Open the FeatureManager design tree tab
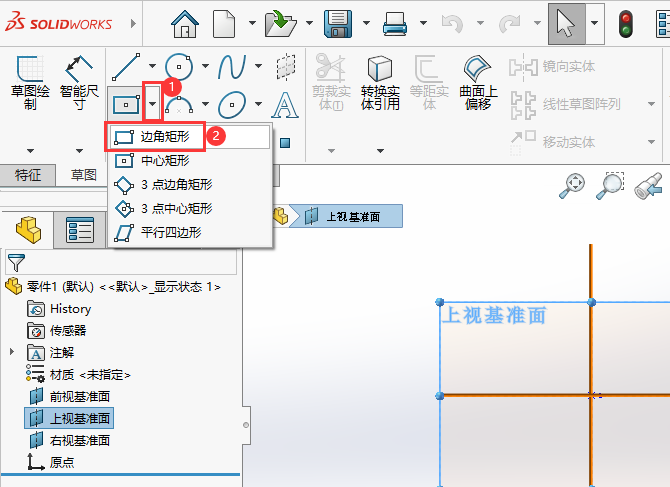This screenshot has width=670, height=487. pos(28,230)
